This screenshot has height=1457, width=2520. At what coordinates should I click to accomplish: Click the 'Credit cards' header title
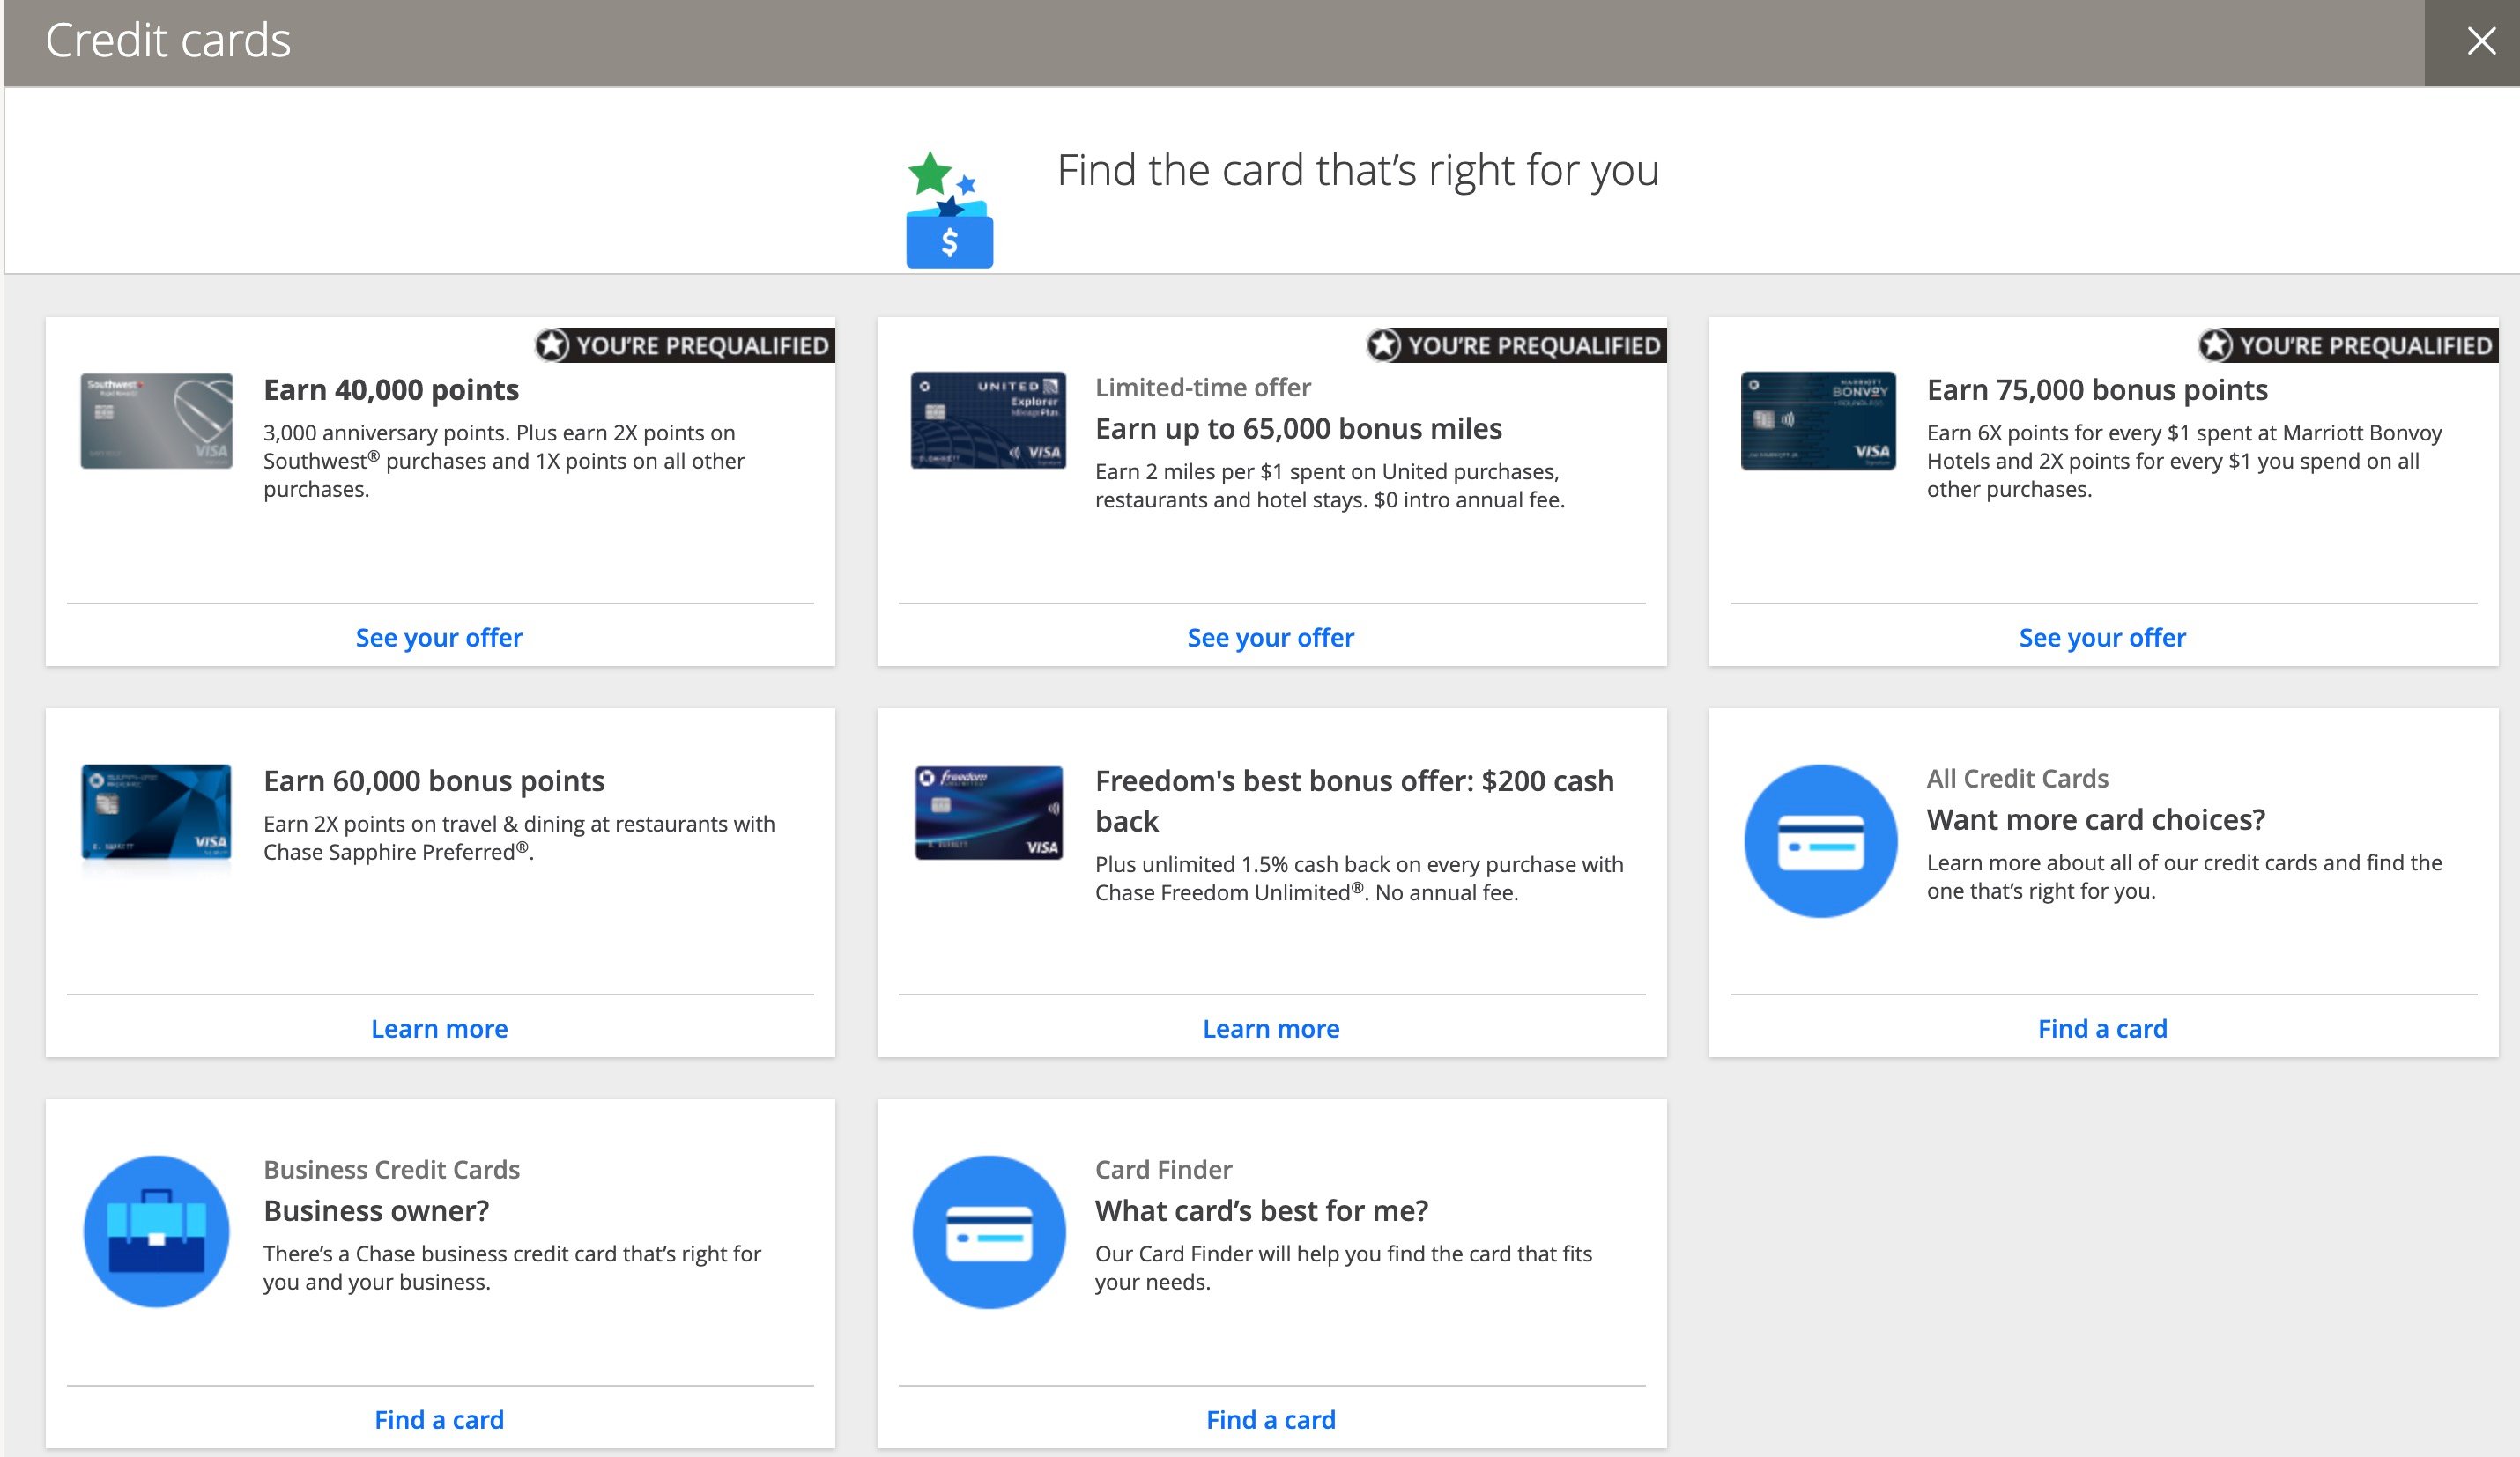point(168,41)
